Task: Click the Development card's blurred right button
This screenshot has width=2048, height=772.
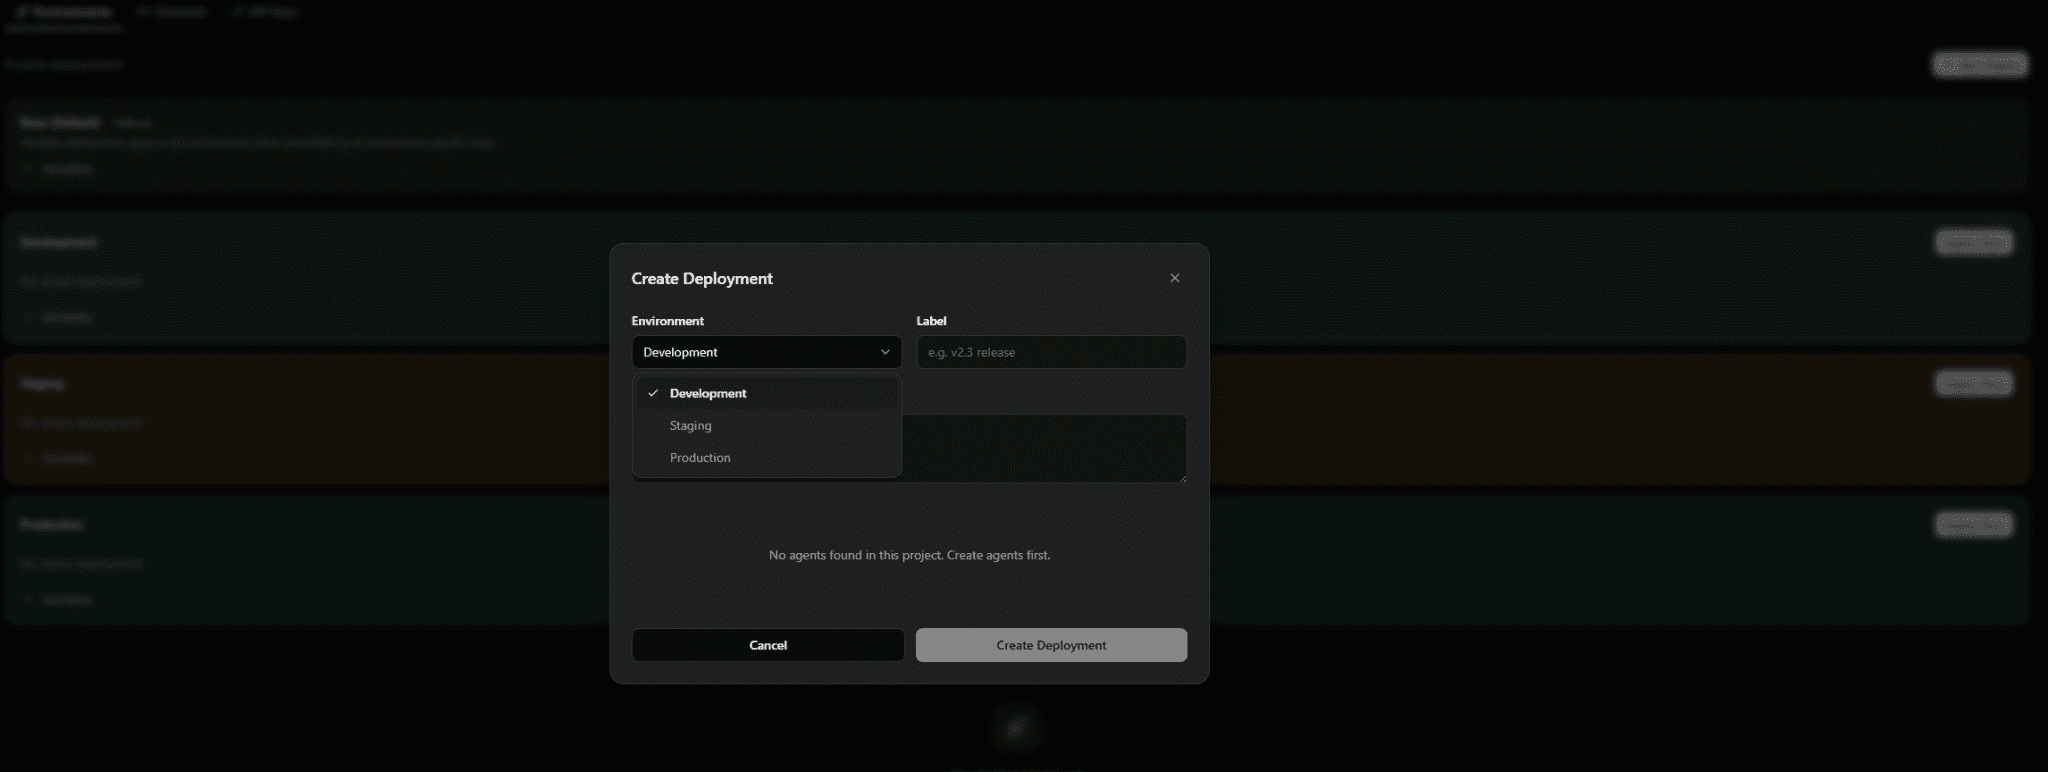Action: click(1973, 243)
